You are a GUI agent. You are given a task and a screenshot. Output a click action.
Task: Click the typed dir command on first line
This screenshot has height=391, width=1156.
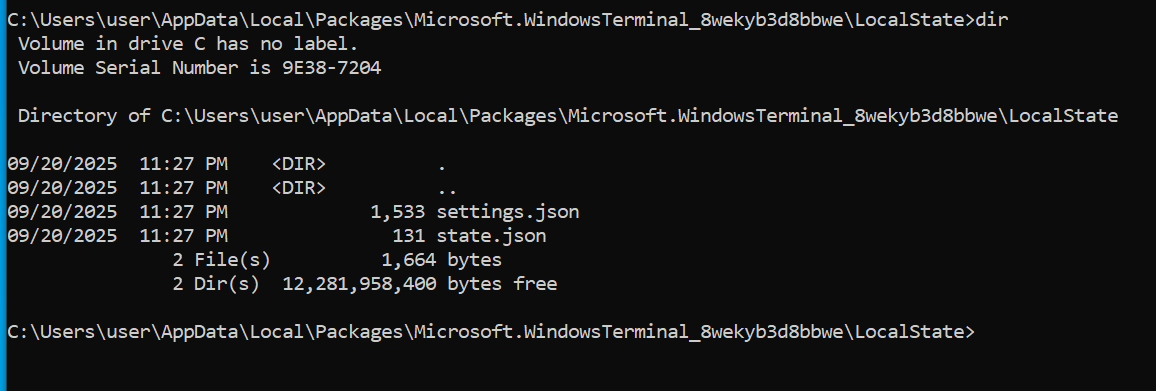click(991, 20)
